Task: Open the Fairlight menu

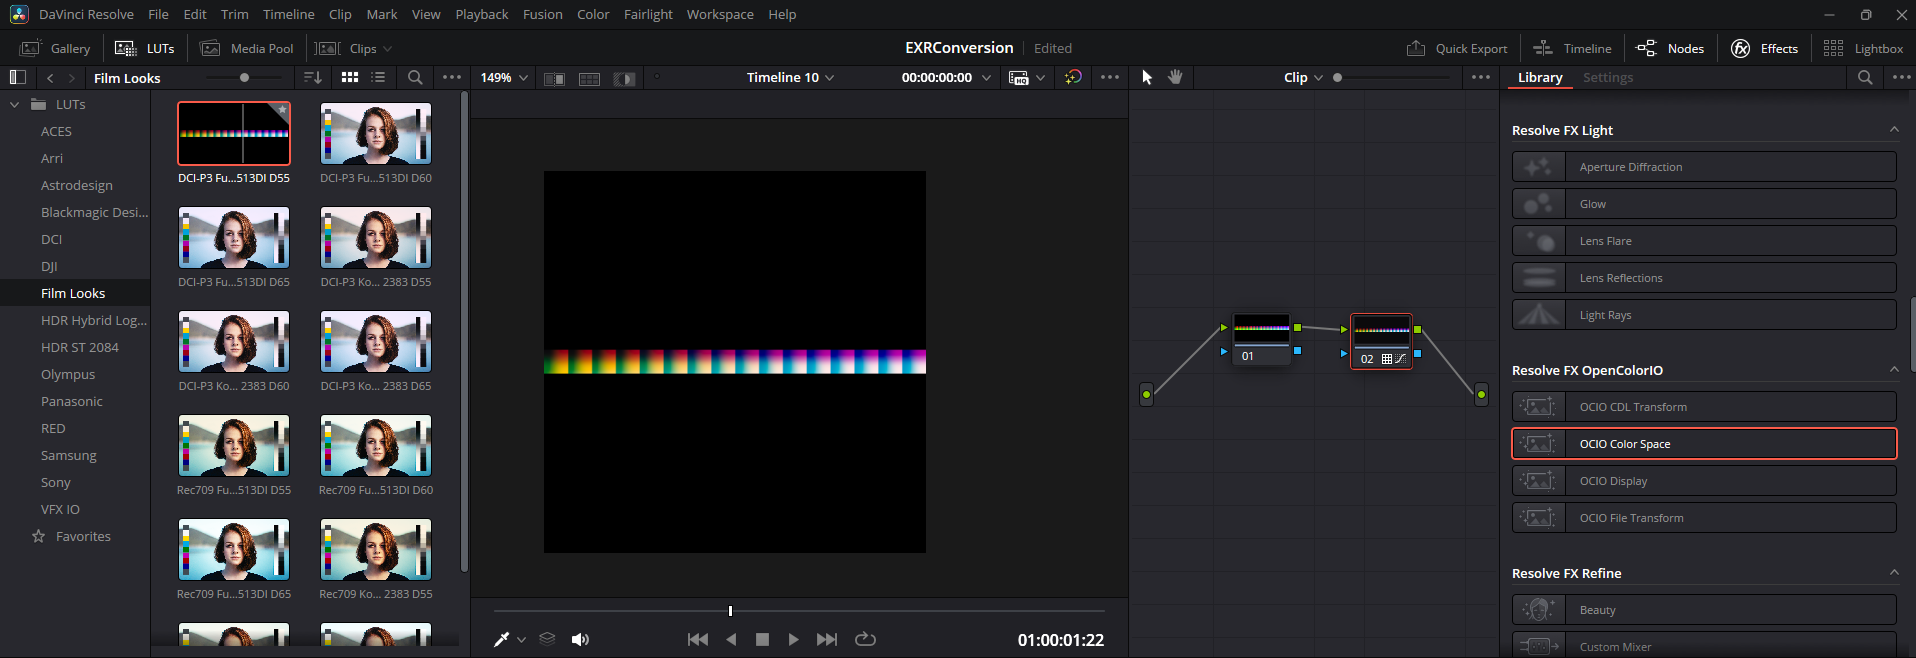Action: pos(648,14)
